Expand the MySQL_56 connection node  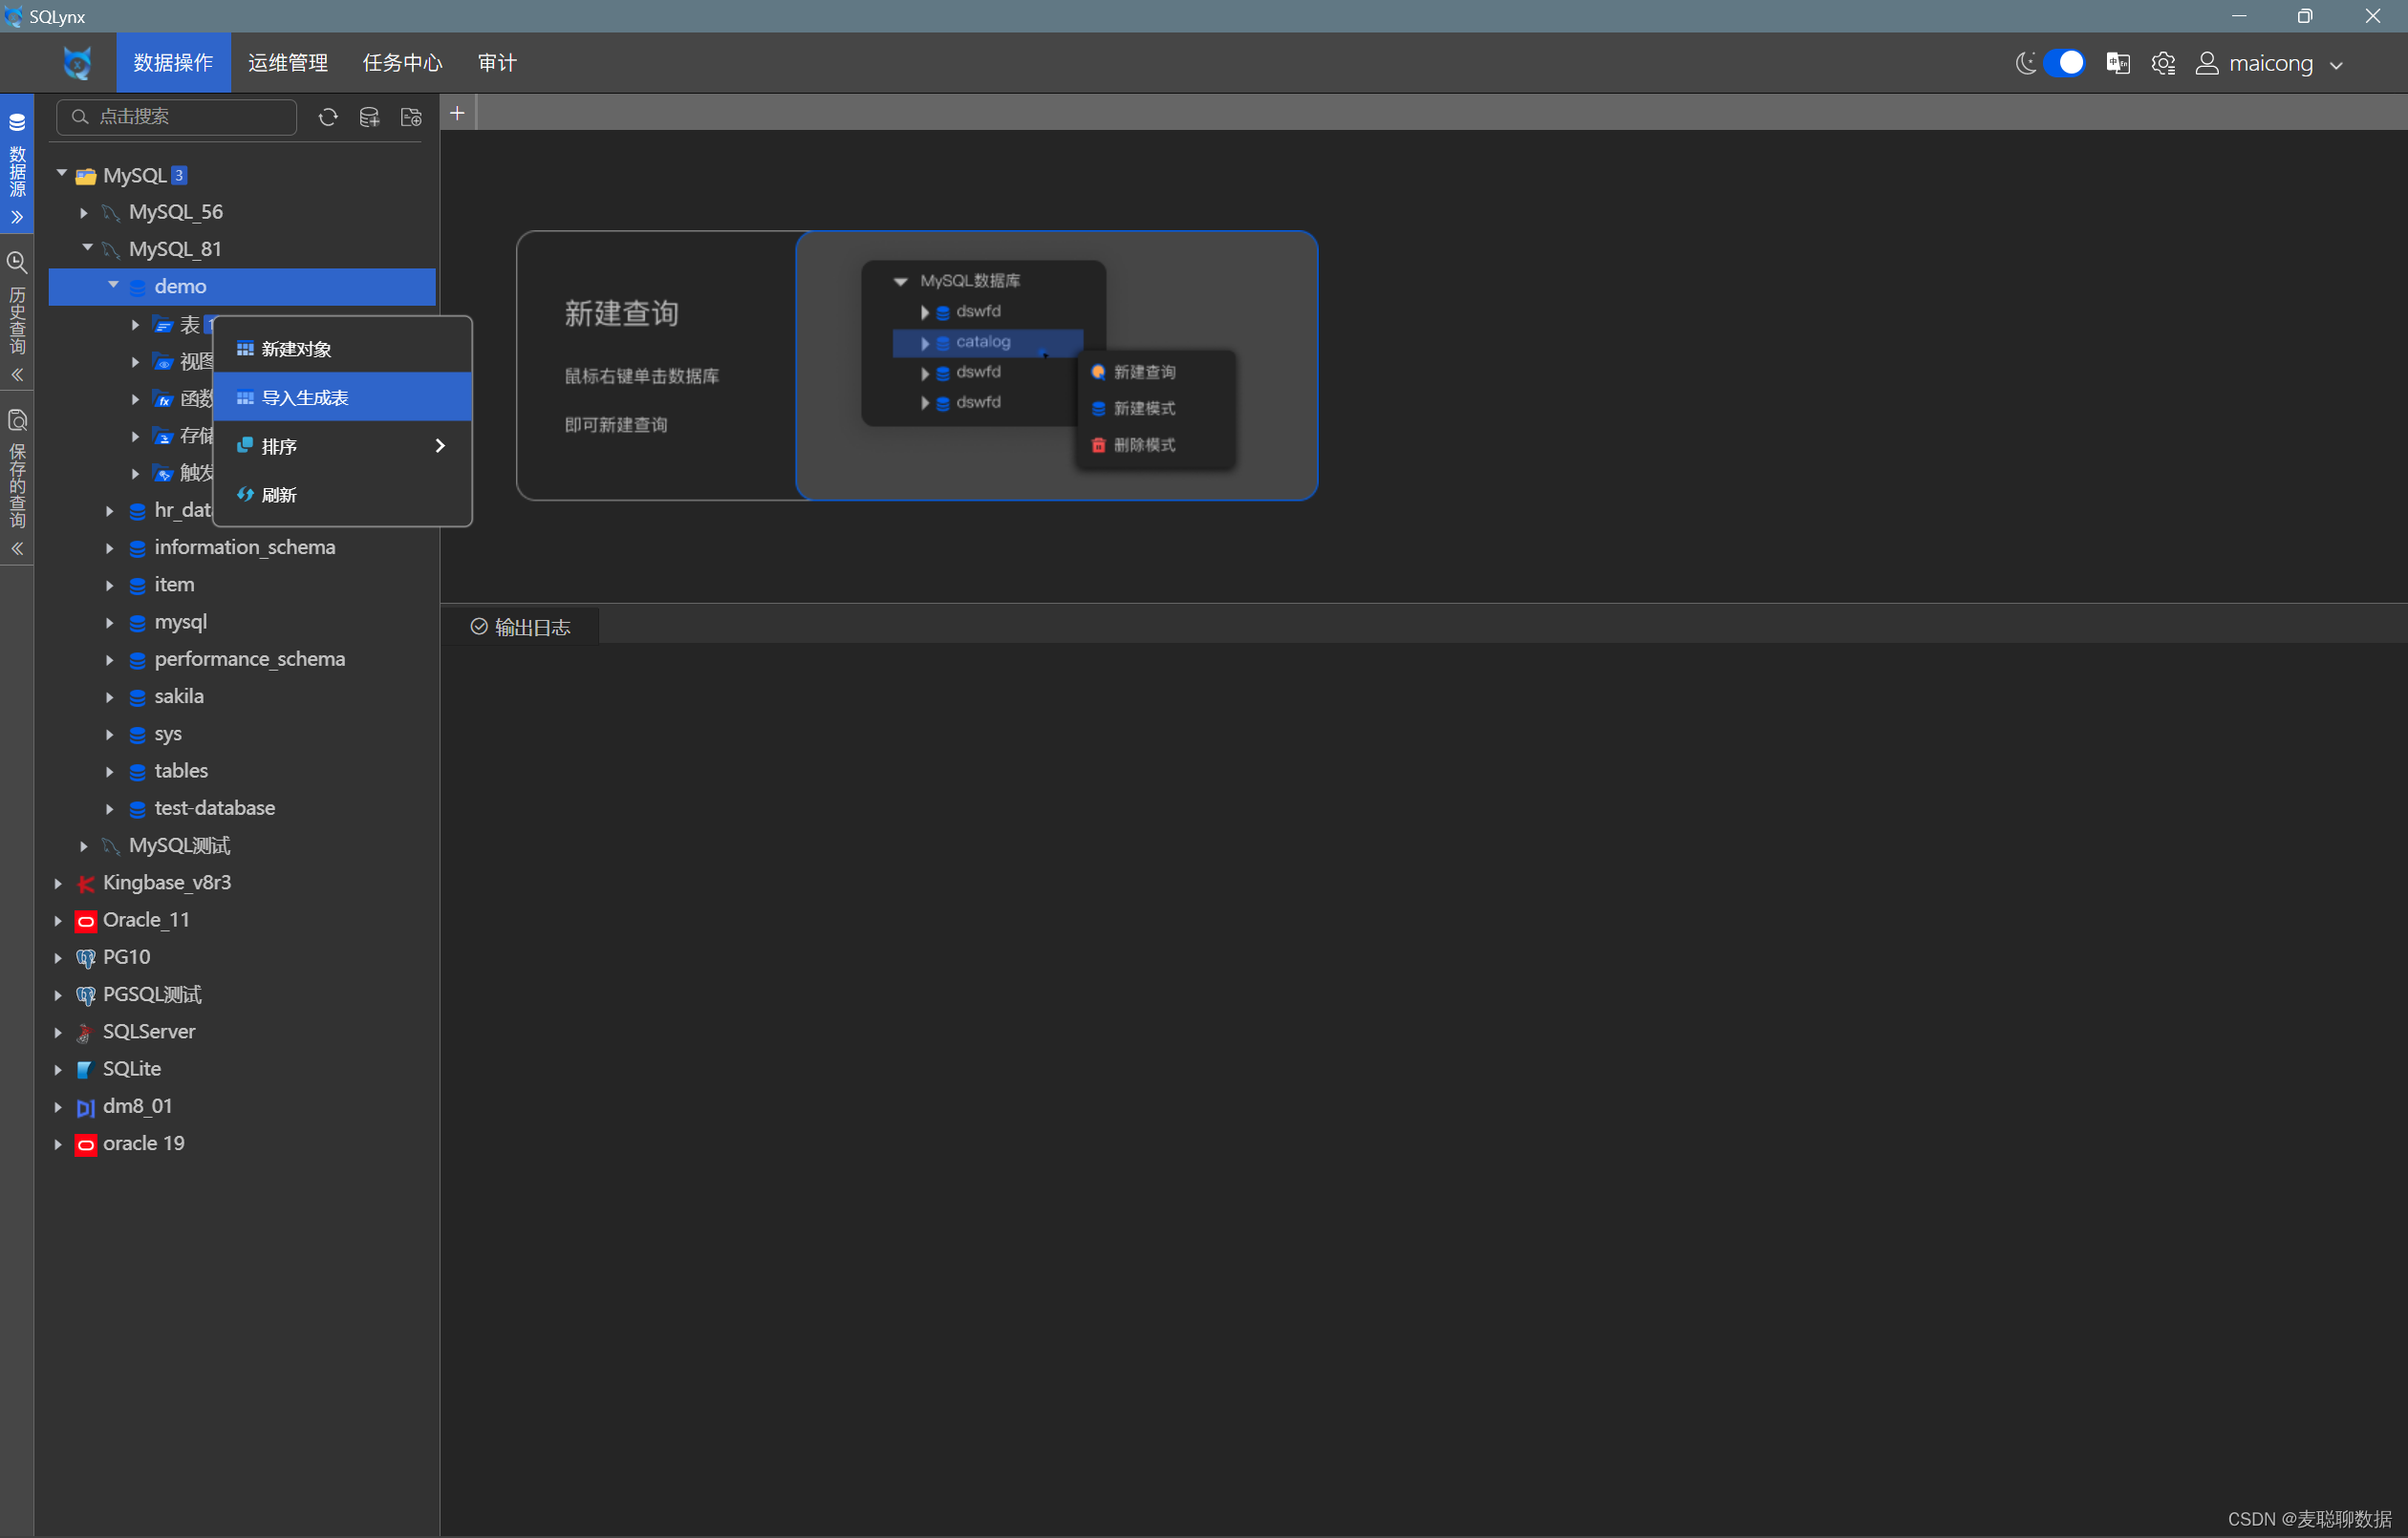(84, 212)
